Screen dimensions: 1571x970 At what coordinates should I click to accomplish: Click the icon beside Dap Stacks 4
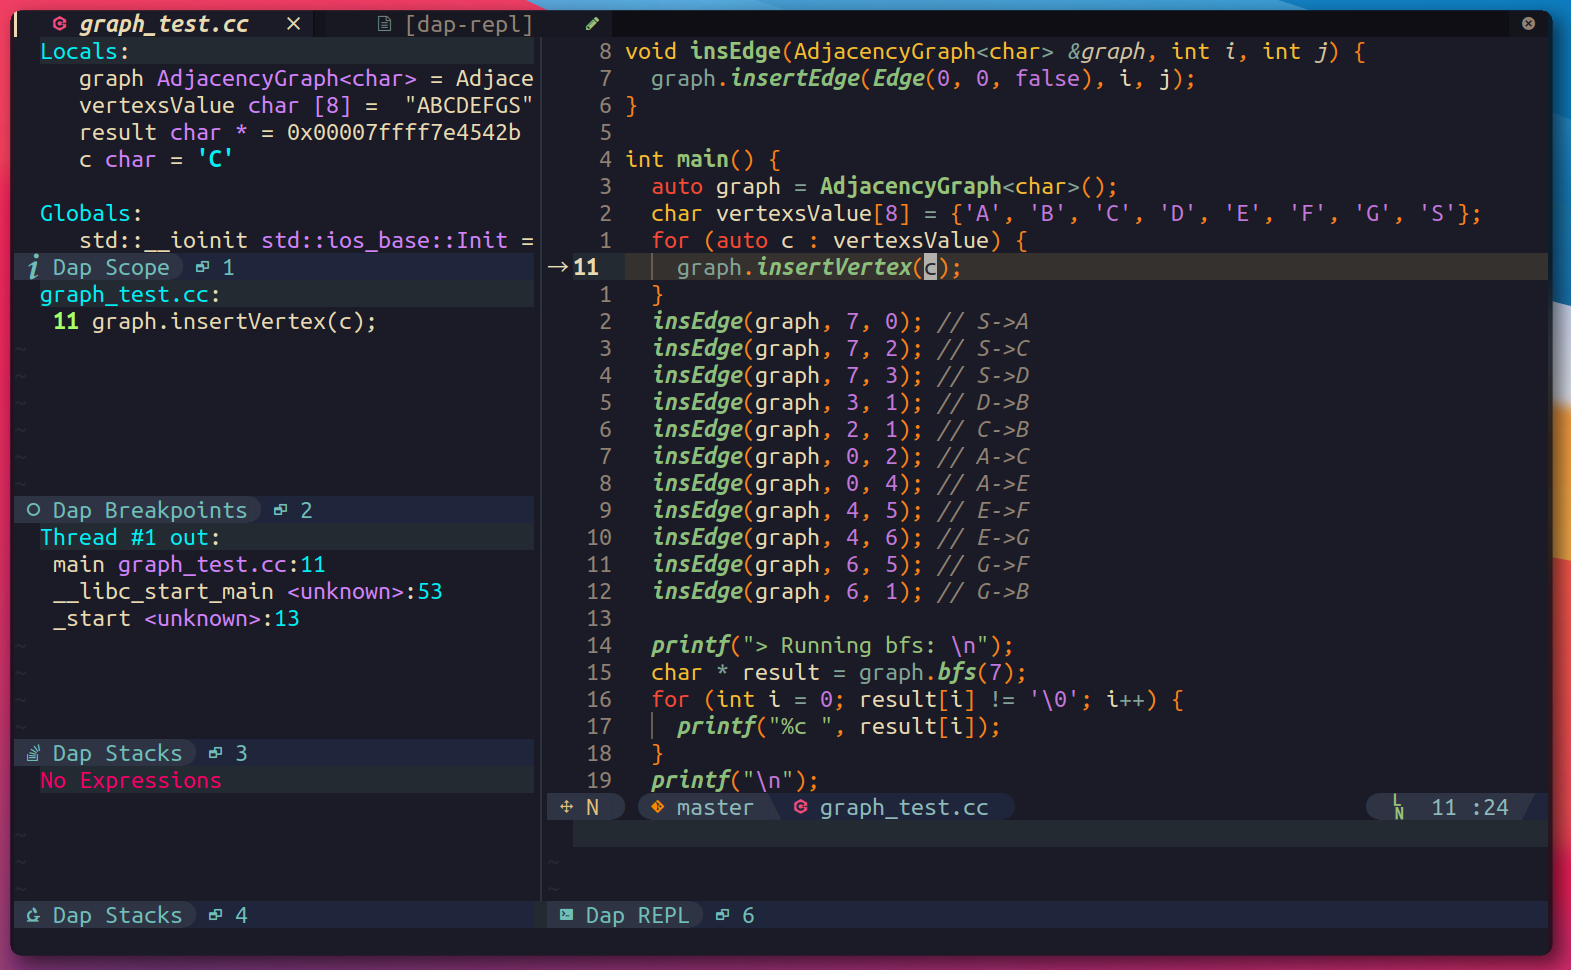[x=33, y=915]
